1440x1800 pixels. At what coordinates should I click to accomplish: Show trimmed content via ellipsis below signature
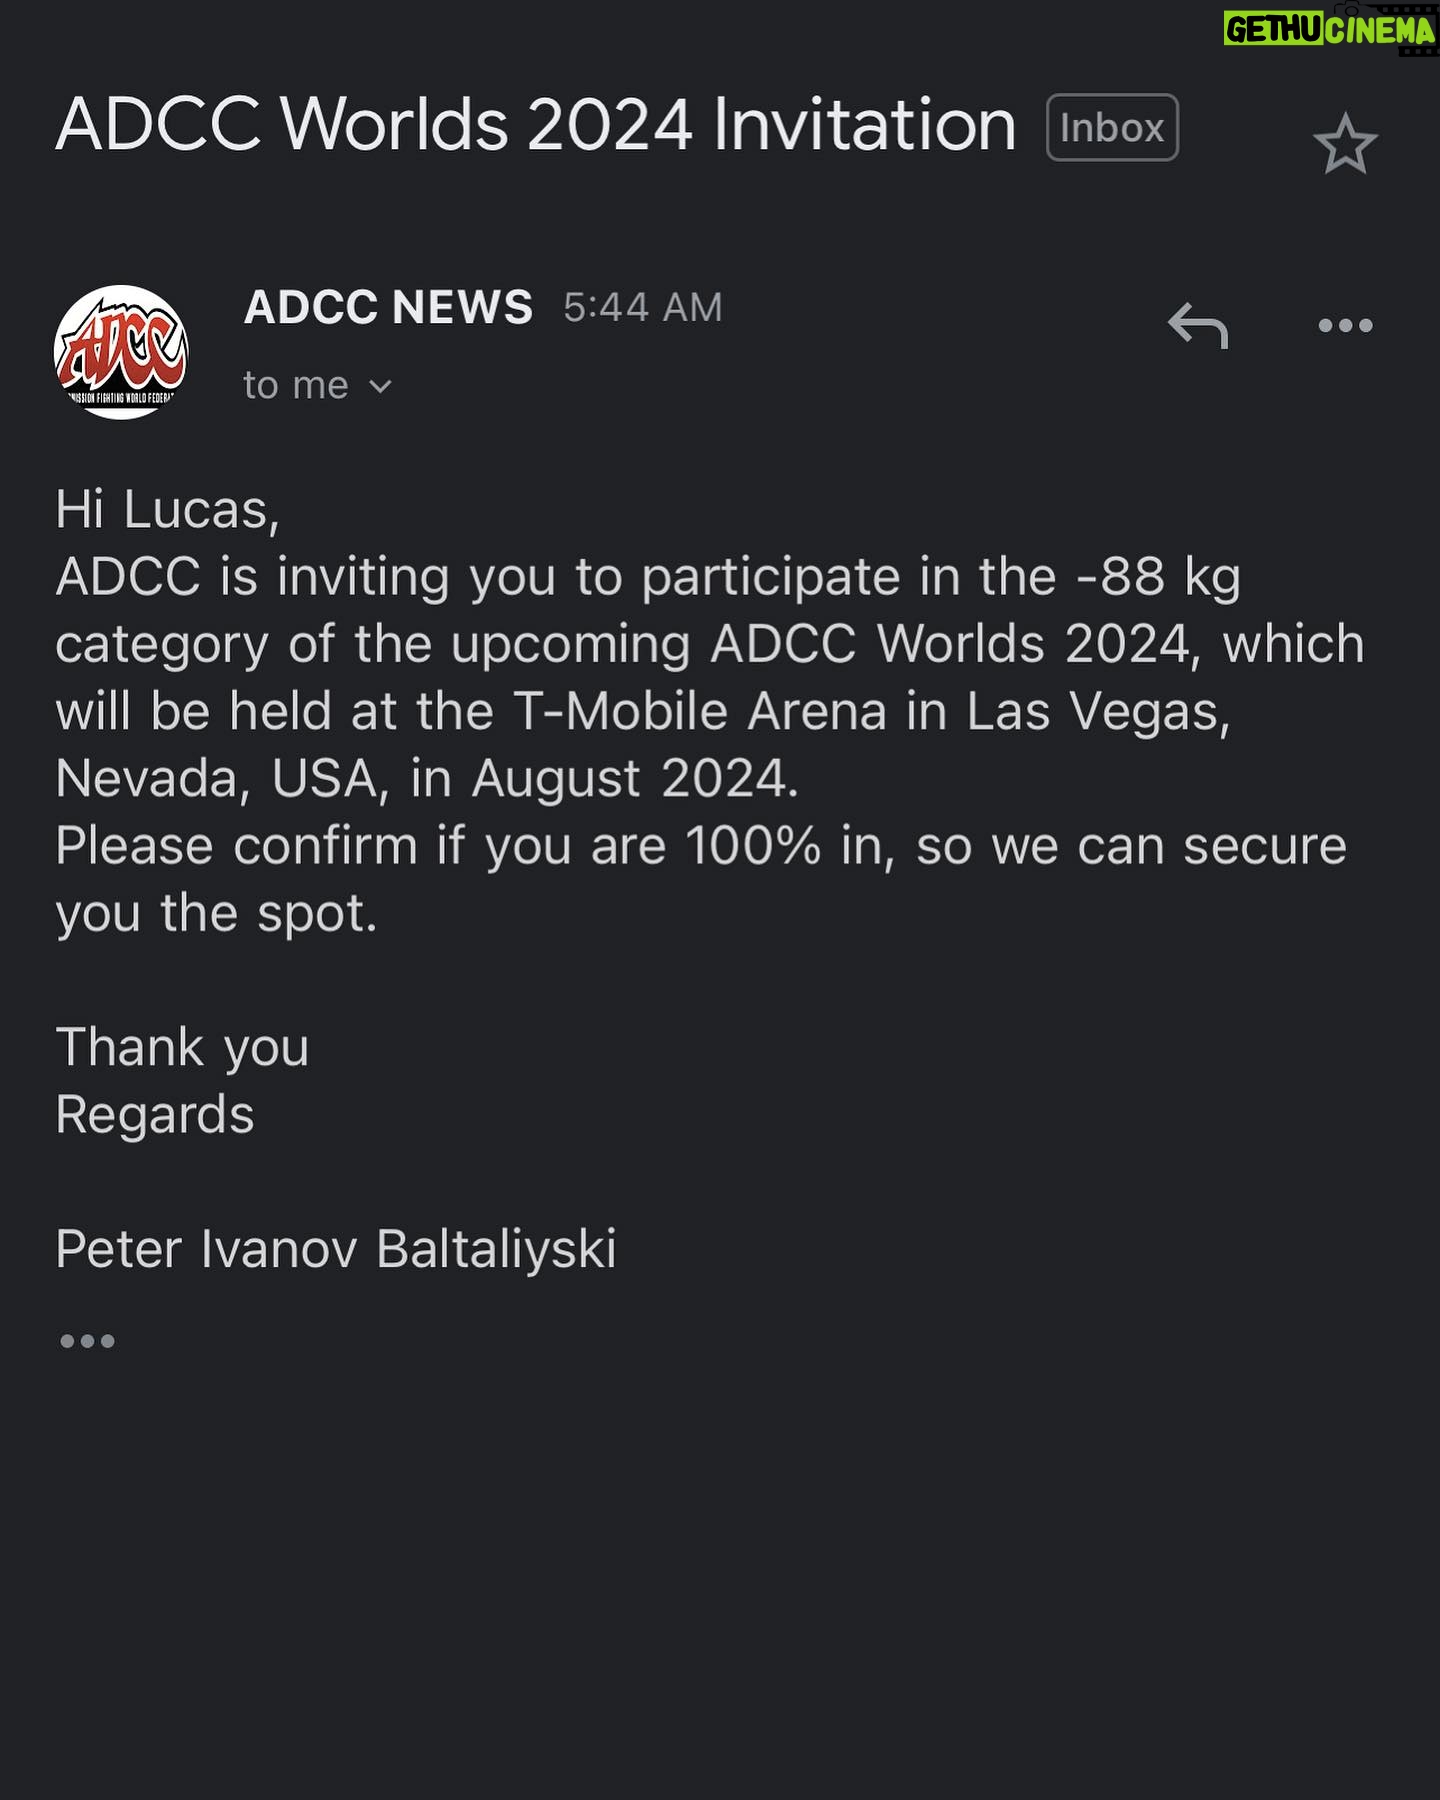coord(87,1341)
